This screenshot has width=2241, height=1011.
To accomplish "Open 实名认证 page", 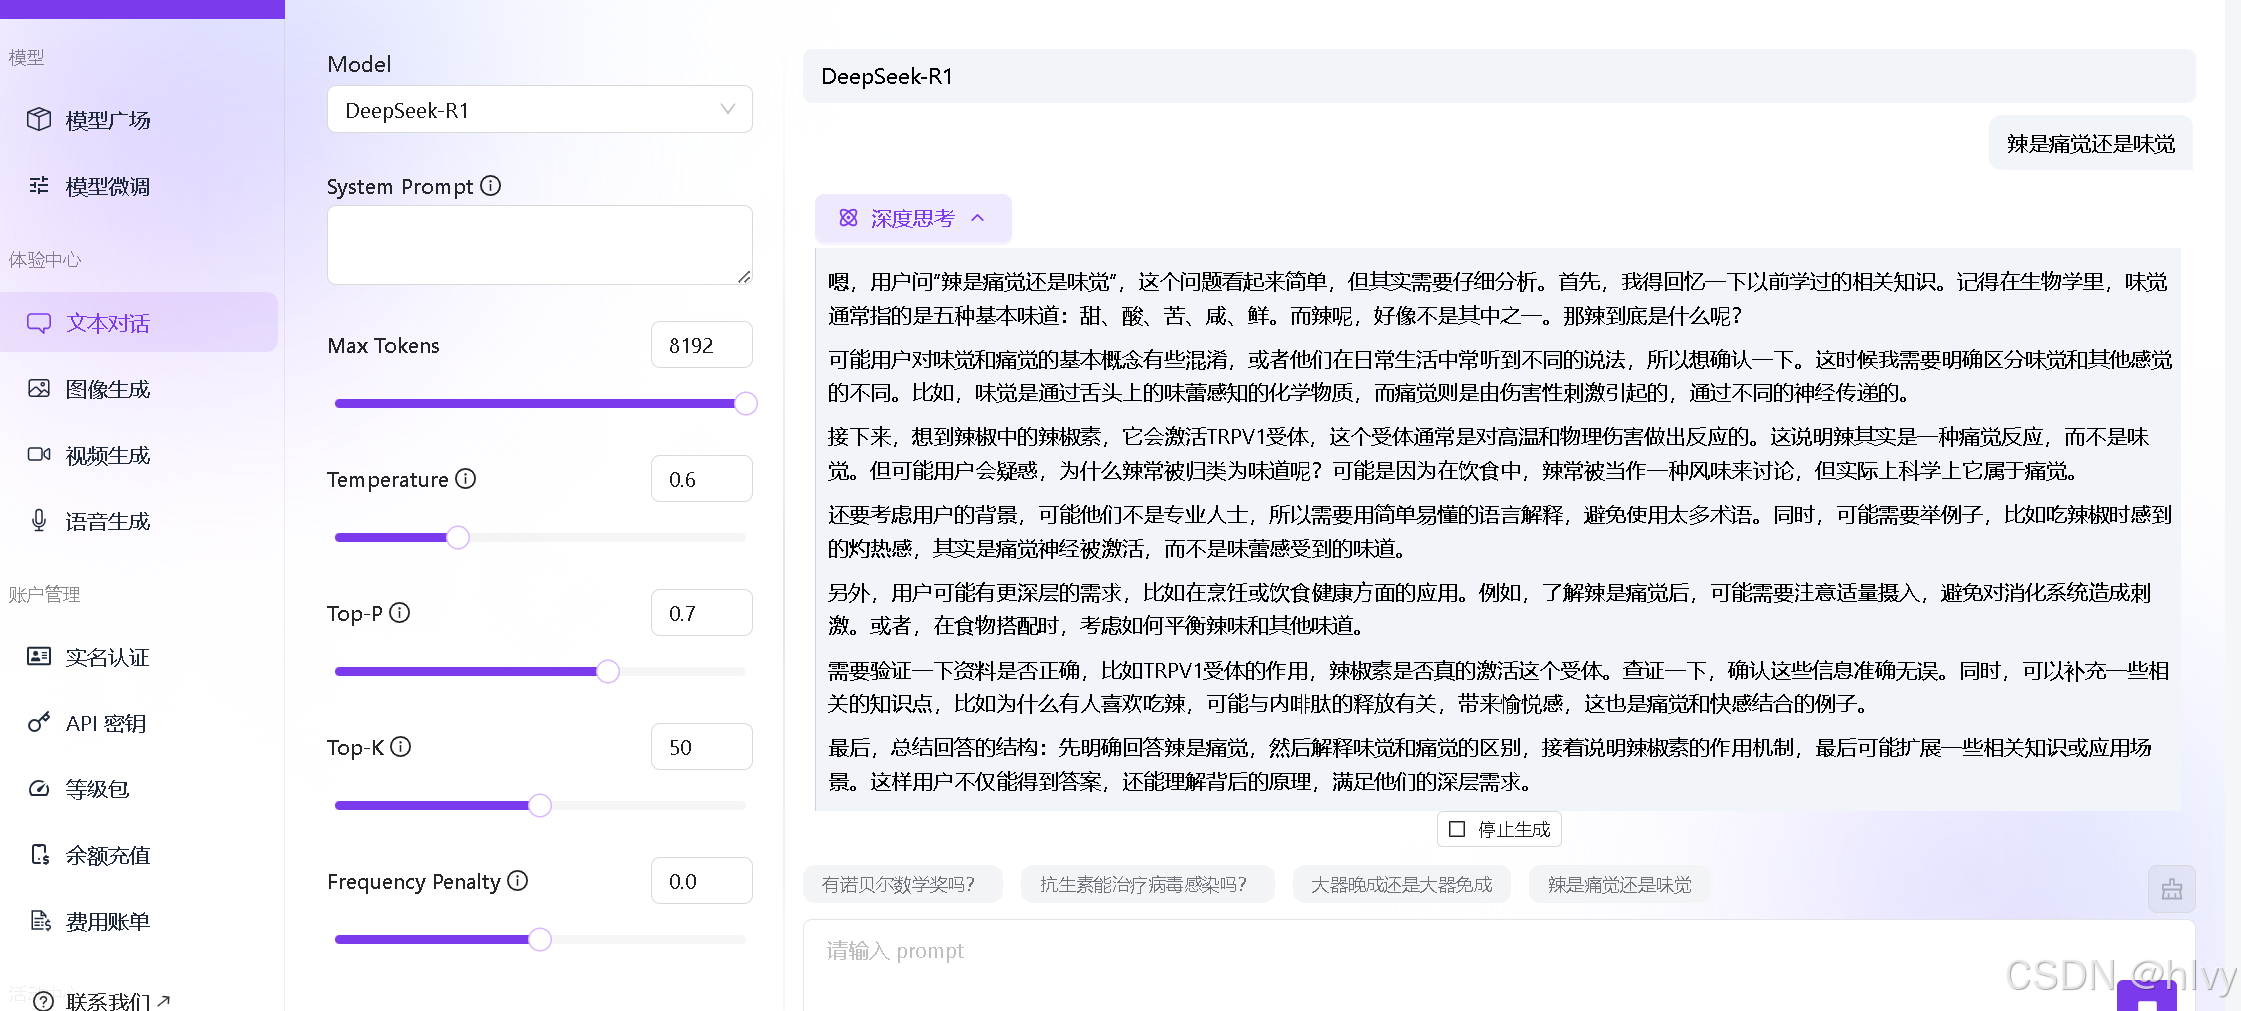I will [108, 657].
